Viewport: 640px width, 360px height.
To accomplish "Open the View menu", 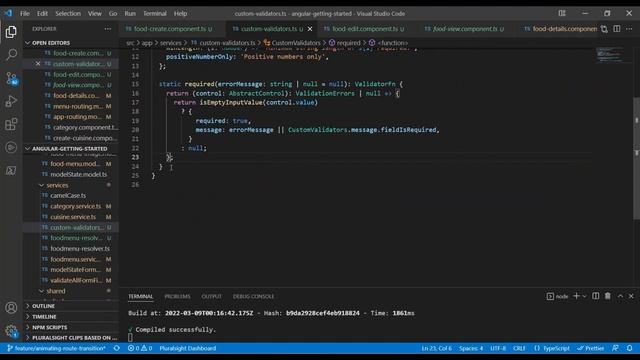I will [95, 13].
